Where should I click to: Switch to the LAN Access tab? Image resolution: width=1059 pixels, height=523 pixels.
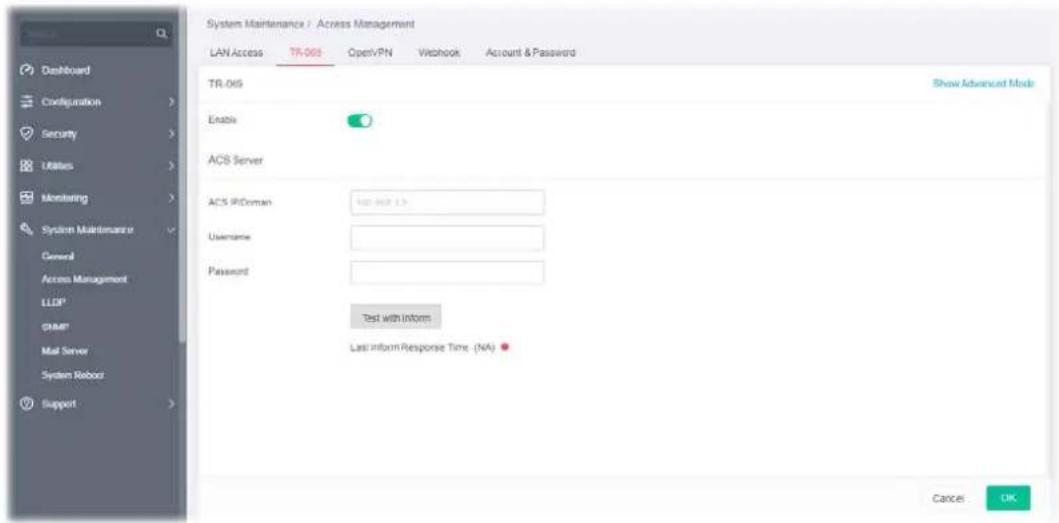(236, 53)
